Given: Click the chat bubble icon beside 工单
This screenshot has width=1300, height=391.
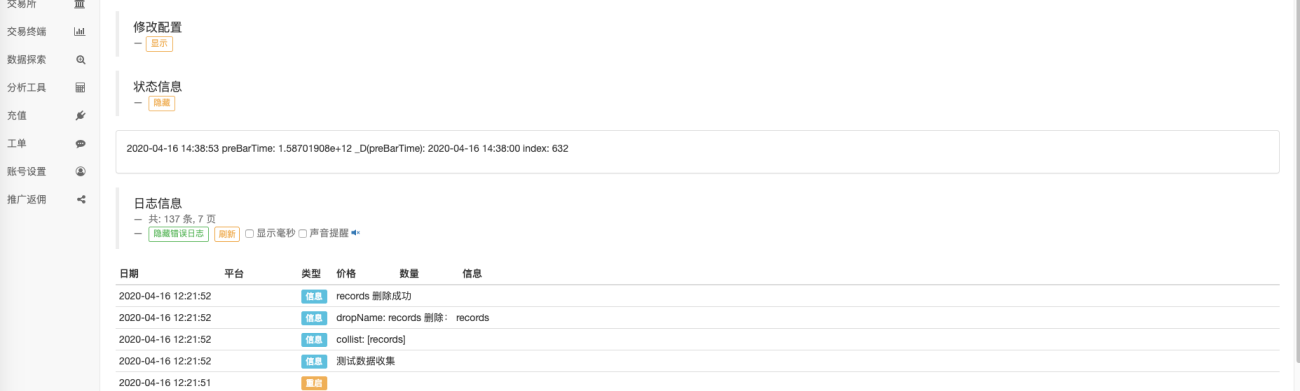Looking at the screenshot, I should [x=80, y=143].
